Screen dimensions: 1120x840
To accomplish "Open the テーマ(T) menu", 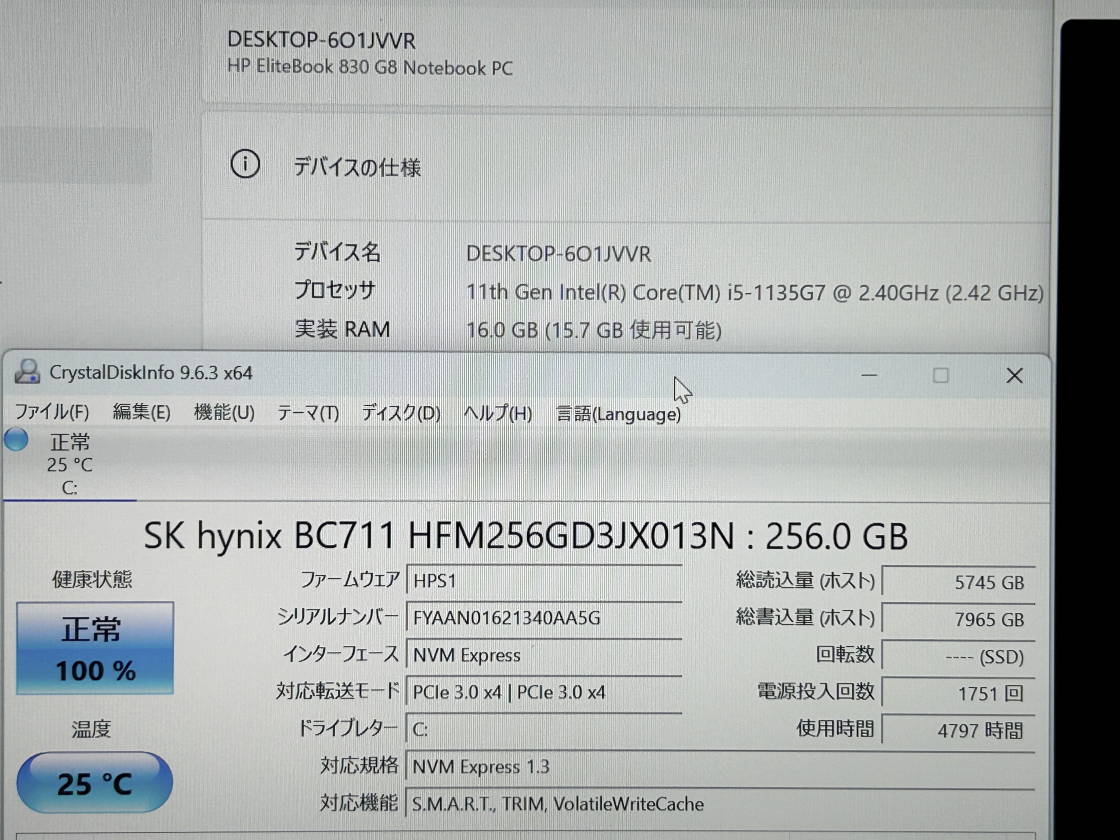I will (x=308, y=413).
